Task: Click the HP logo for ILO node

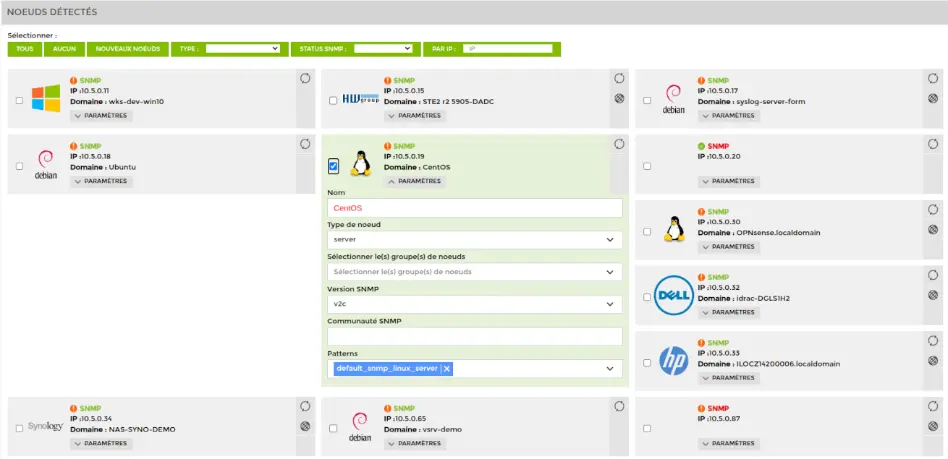Action: 673,359
